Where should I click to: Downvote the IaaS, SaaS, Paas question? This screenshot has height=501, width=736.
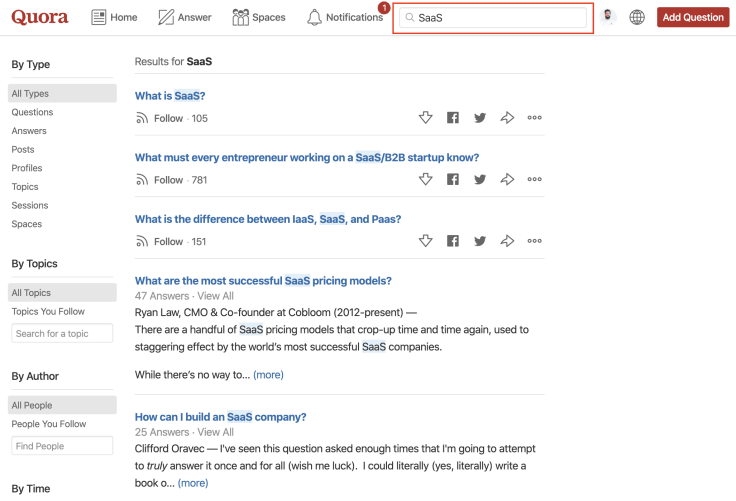coord(426,241)
